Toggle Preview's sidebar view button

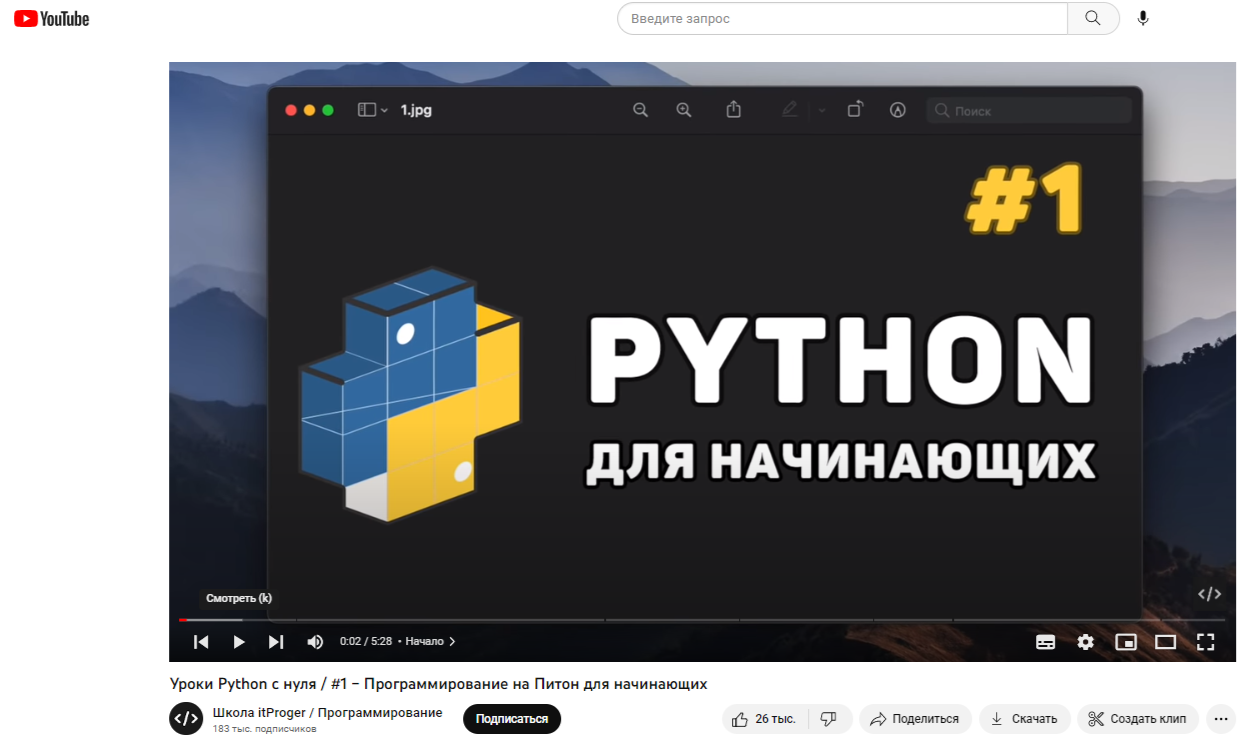point(366,110)
